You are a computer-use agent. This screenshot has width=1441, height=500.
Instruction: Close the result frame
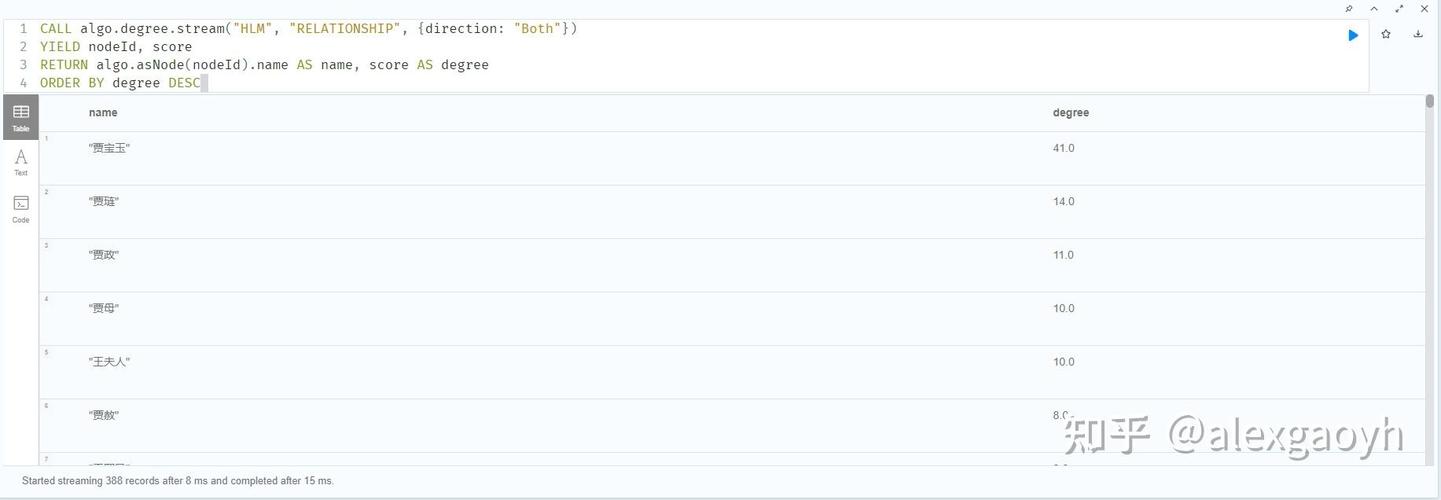(x=1425, y=9)
